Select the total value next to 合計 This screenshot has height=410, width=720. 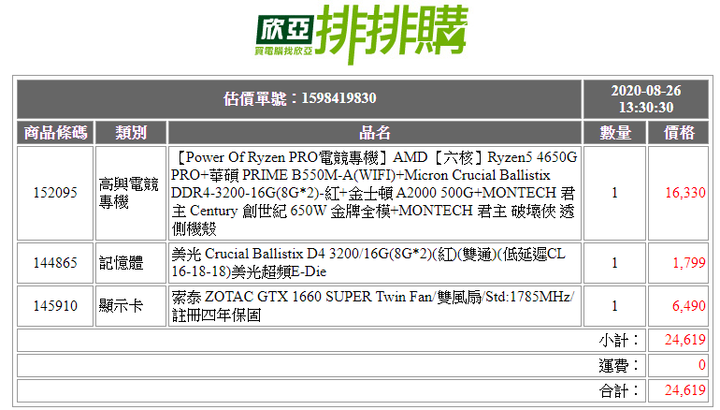coord(685,391)
